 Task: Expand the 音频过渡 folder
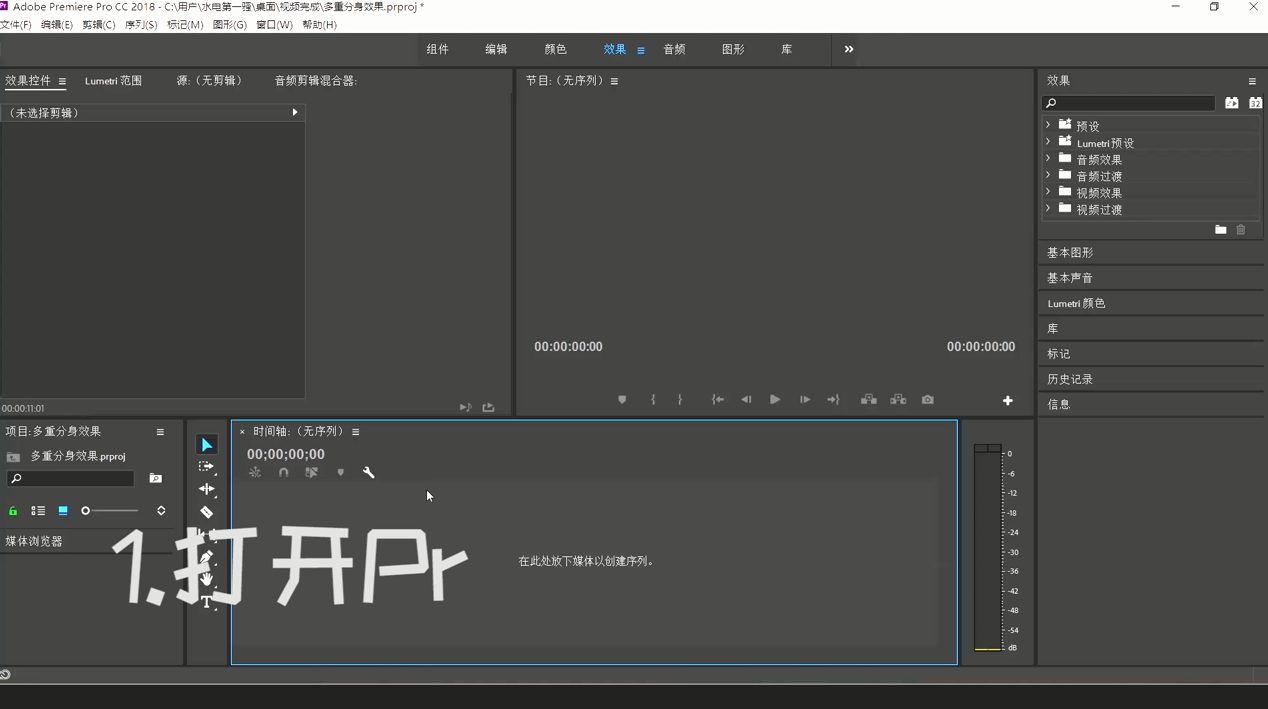pyautogui.click(x=1048, y=175)
